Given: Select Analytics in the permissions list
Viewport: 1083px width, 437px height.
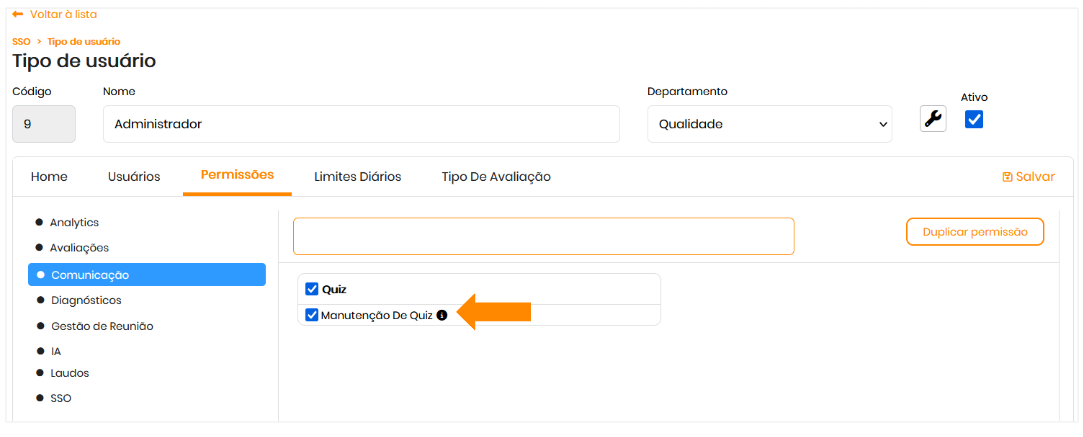Looking at the screenshot, I should pos(74,222).
